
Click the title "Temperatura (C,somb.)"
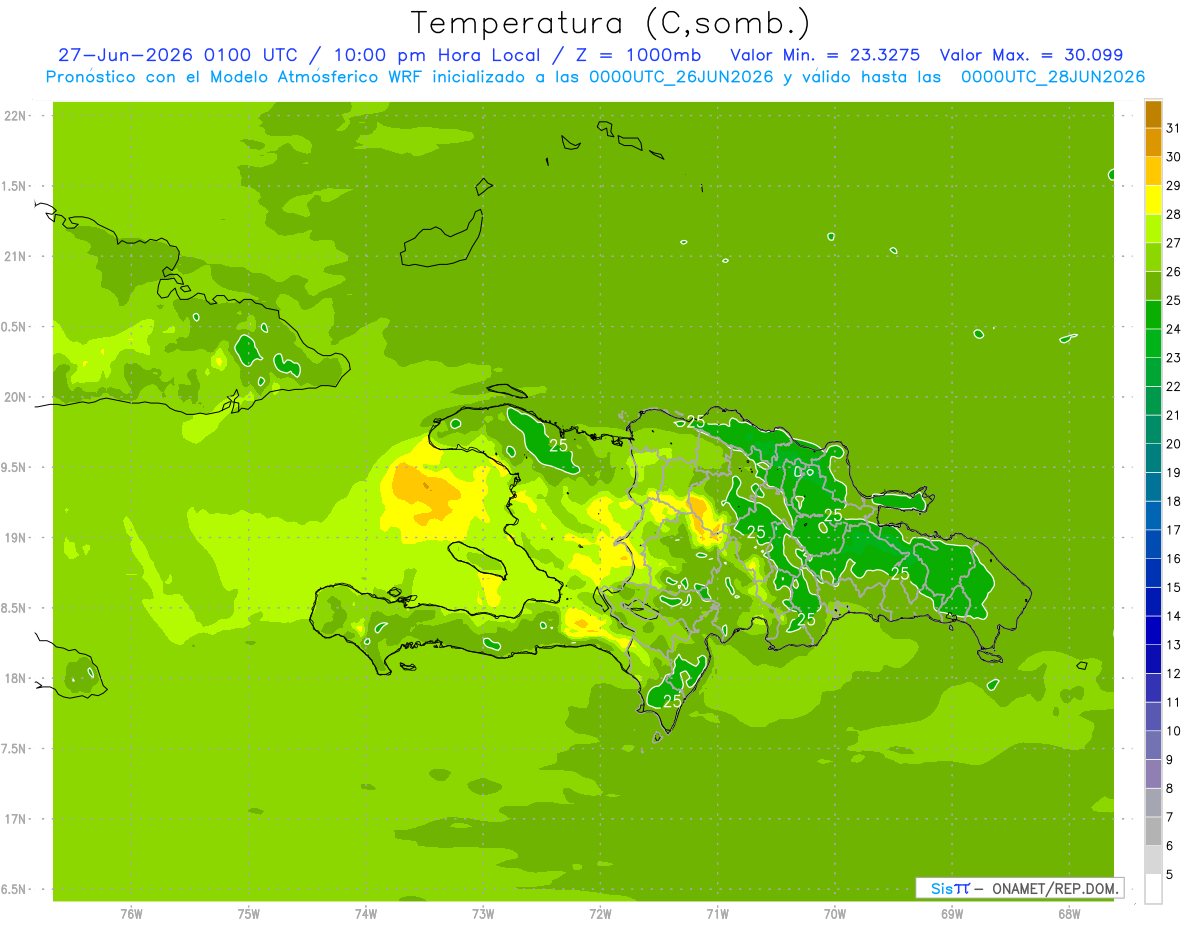610,23
